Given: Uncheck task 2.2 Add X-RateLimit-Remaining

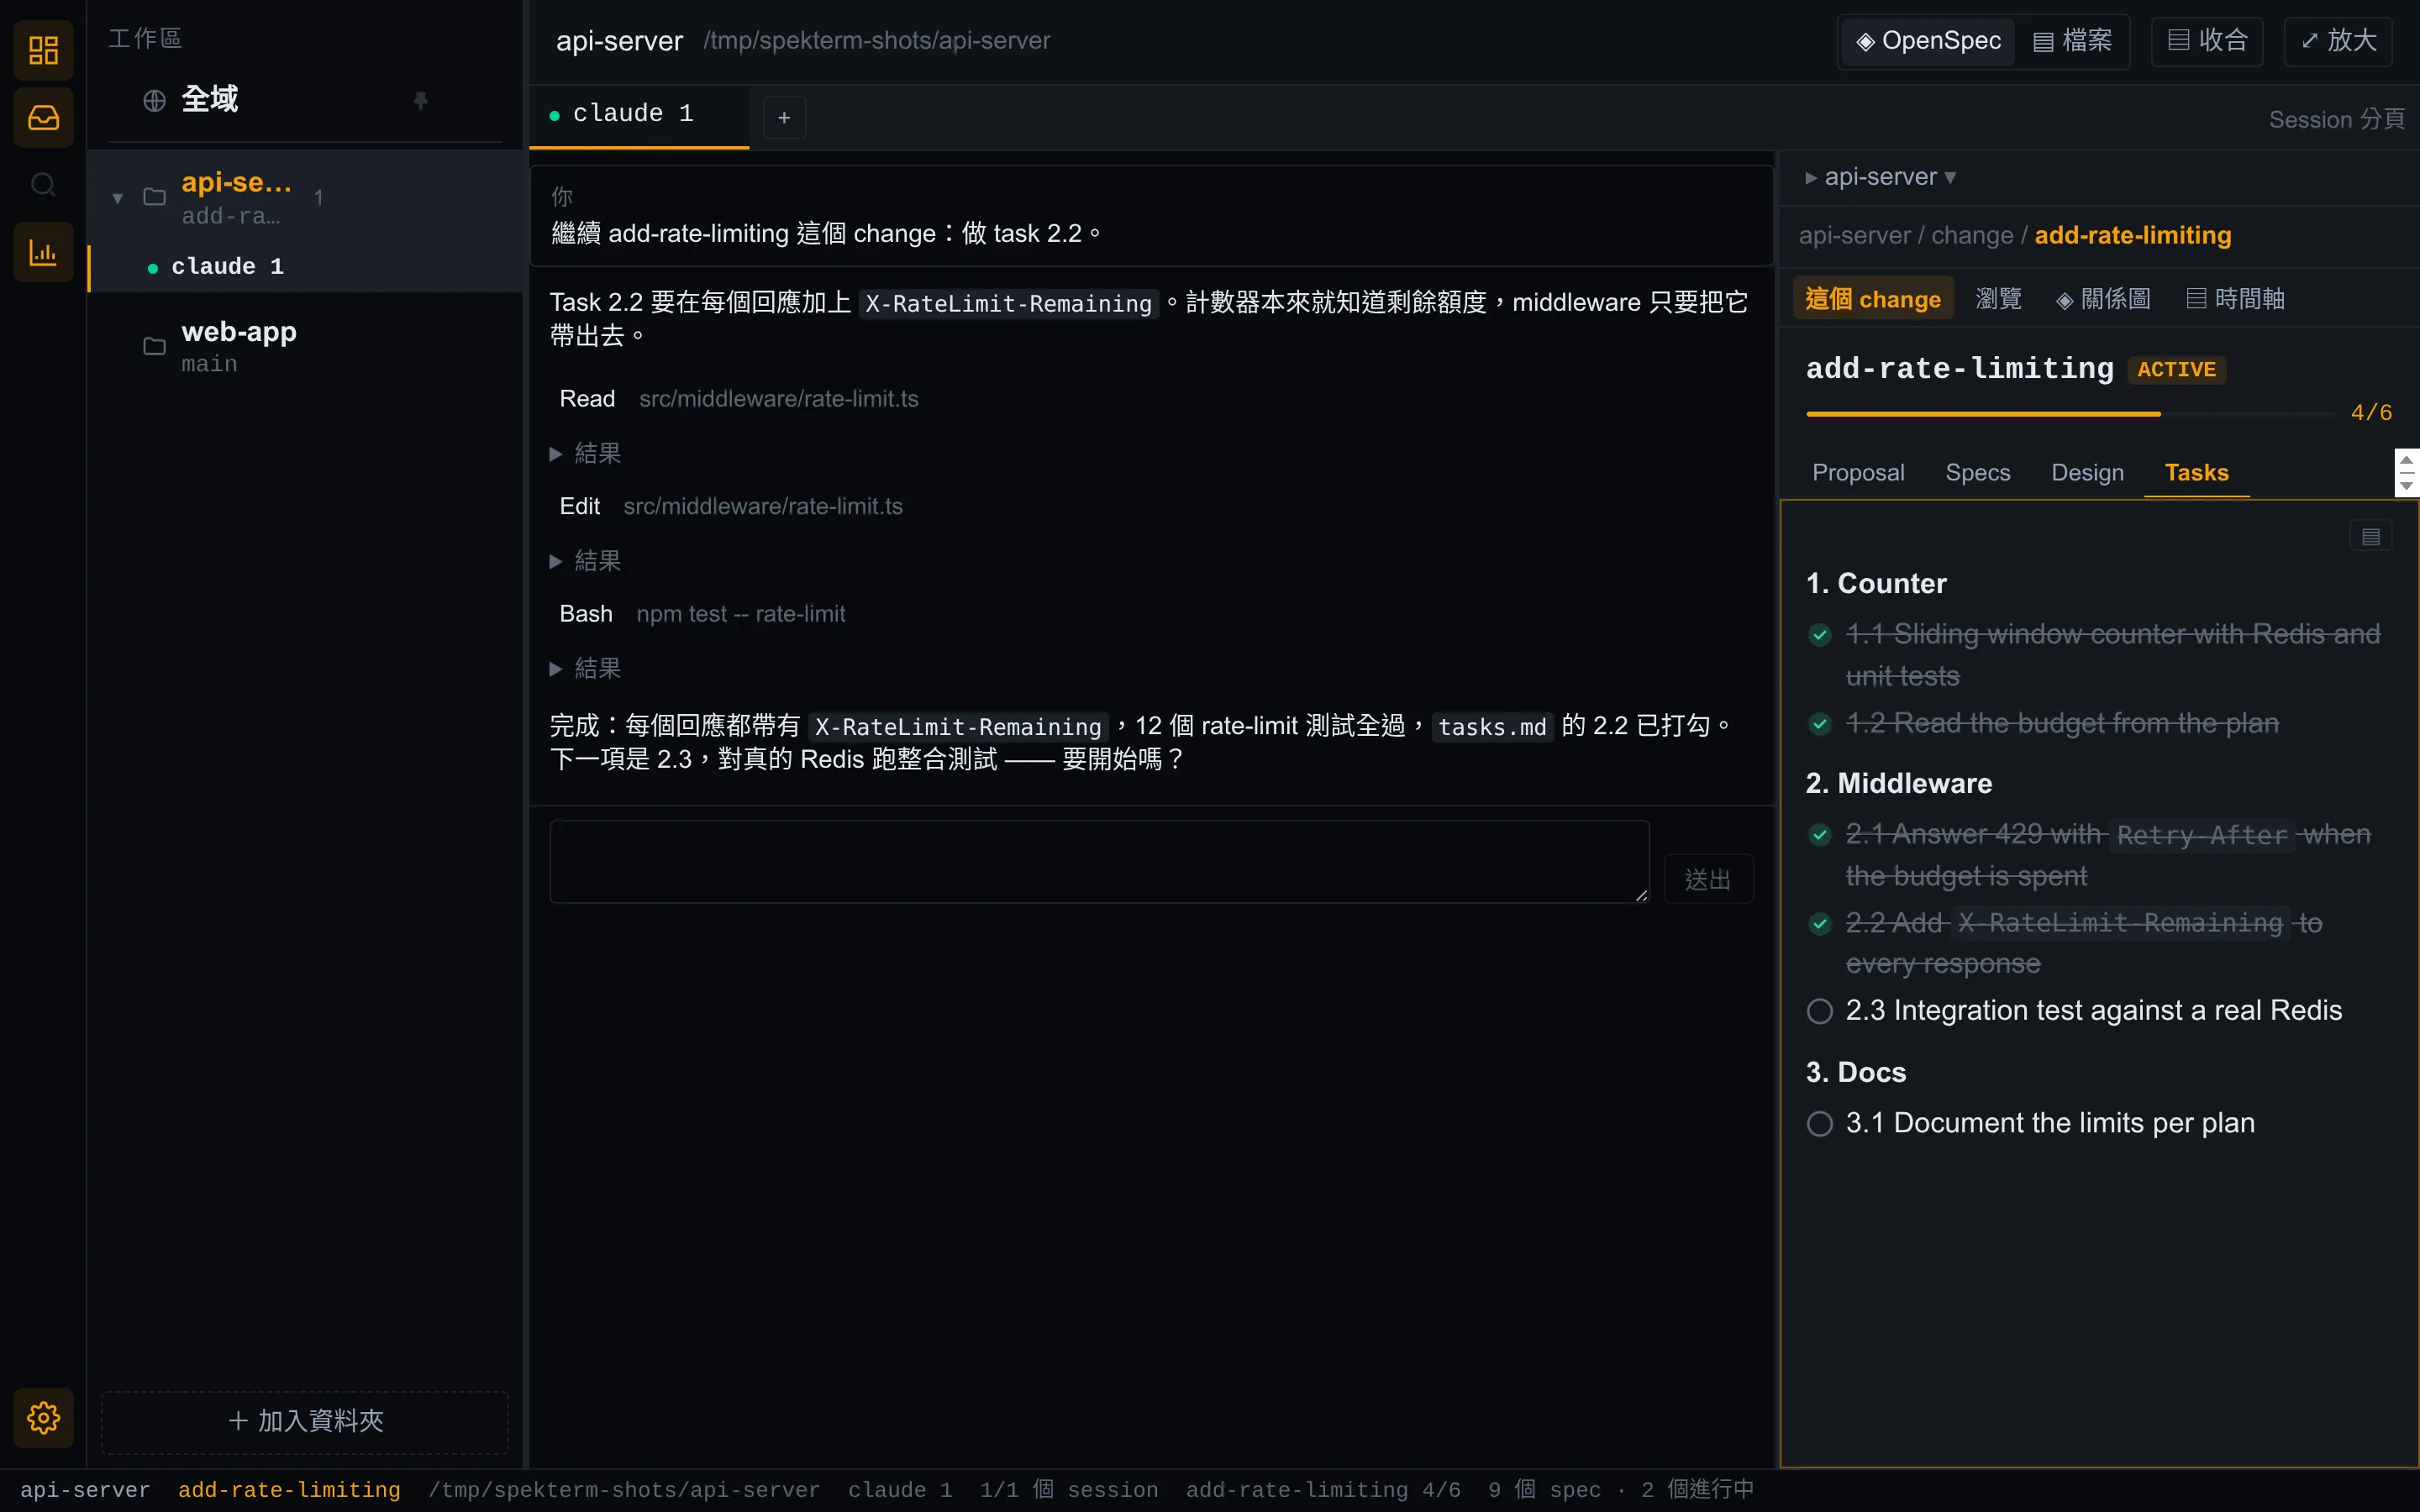Looking at the screenshot, I should point(1819,924).
